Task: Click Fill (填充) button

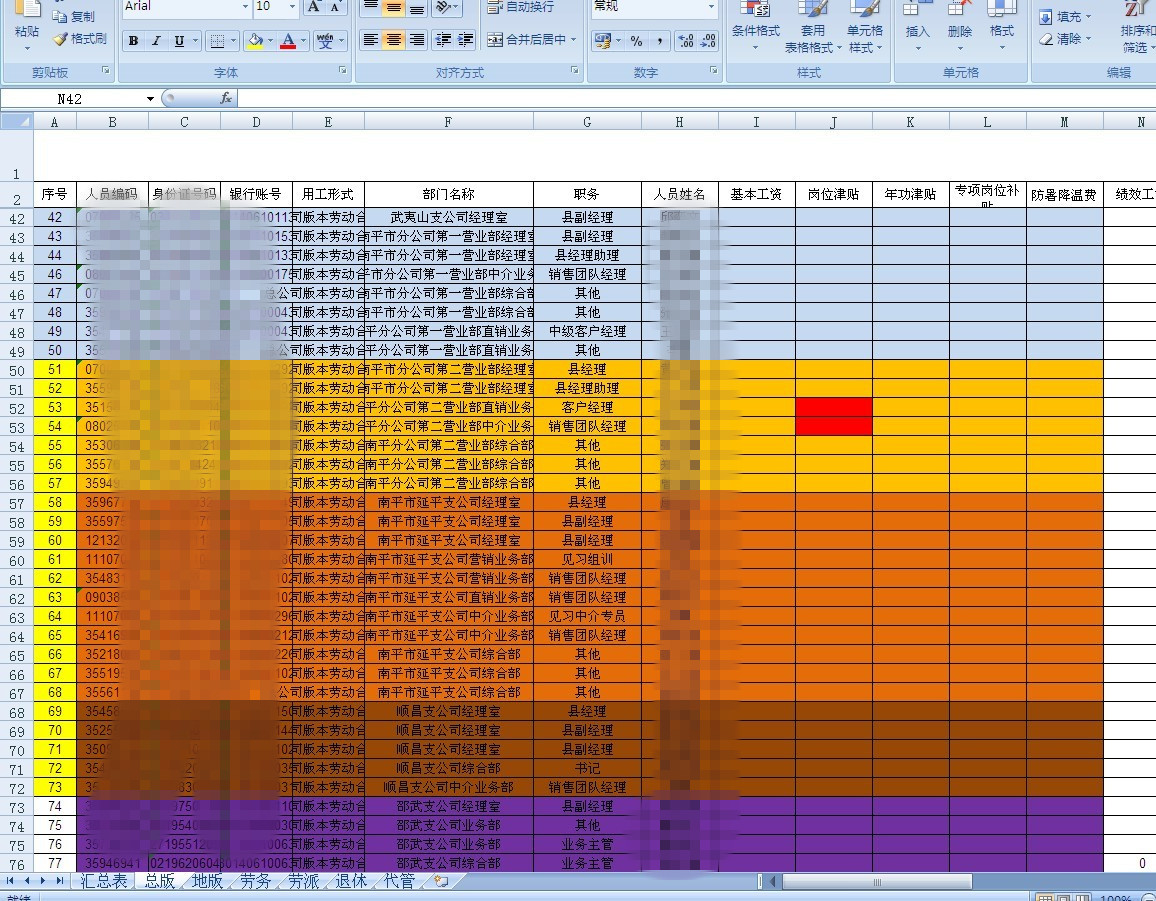Action: [x=1065, y=16]
